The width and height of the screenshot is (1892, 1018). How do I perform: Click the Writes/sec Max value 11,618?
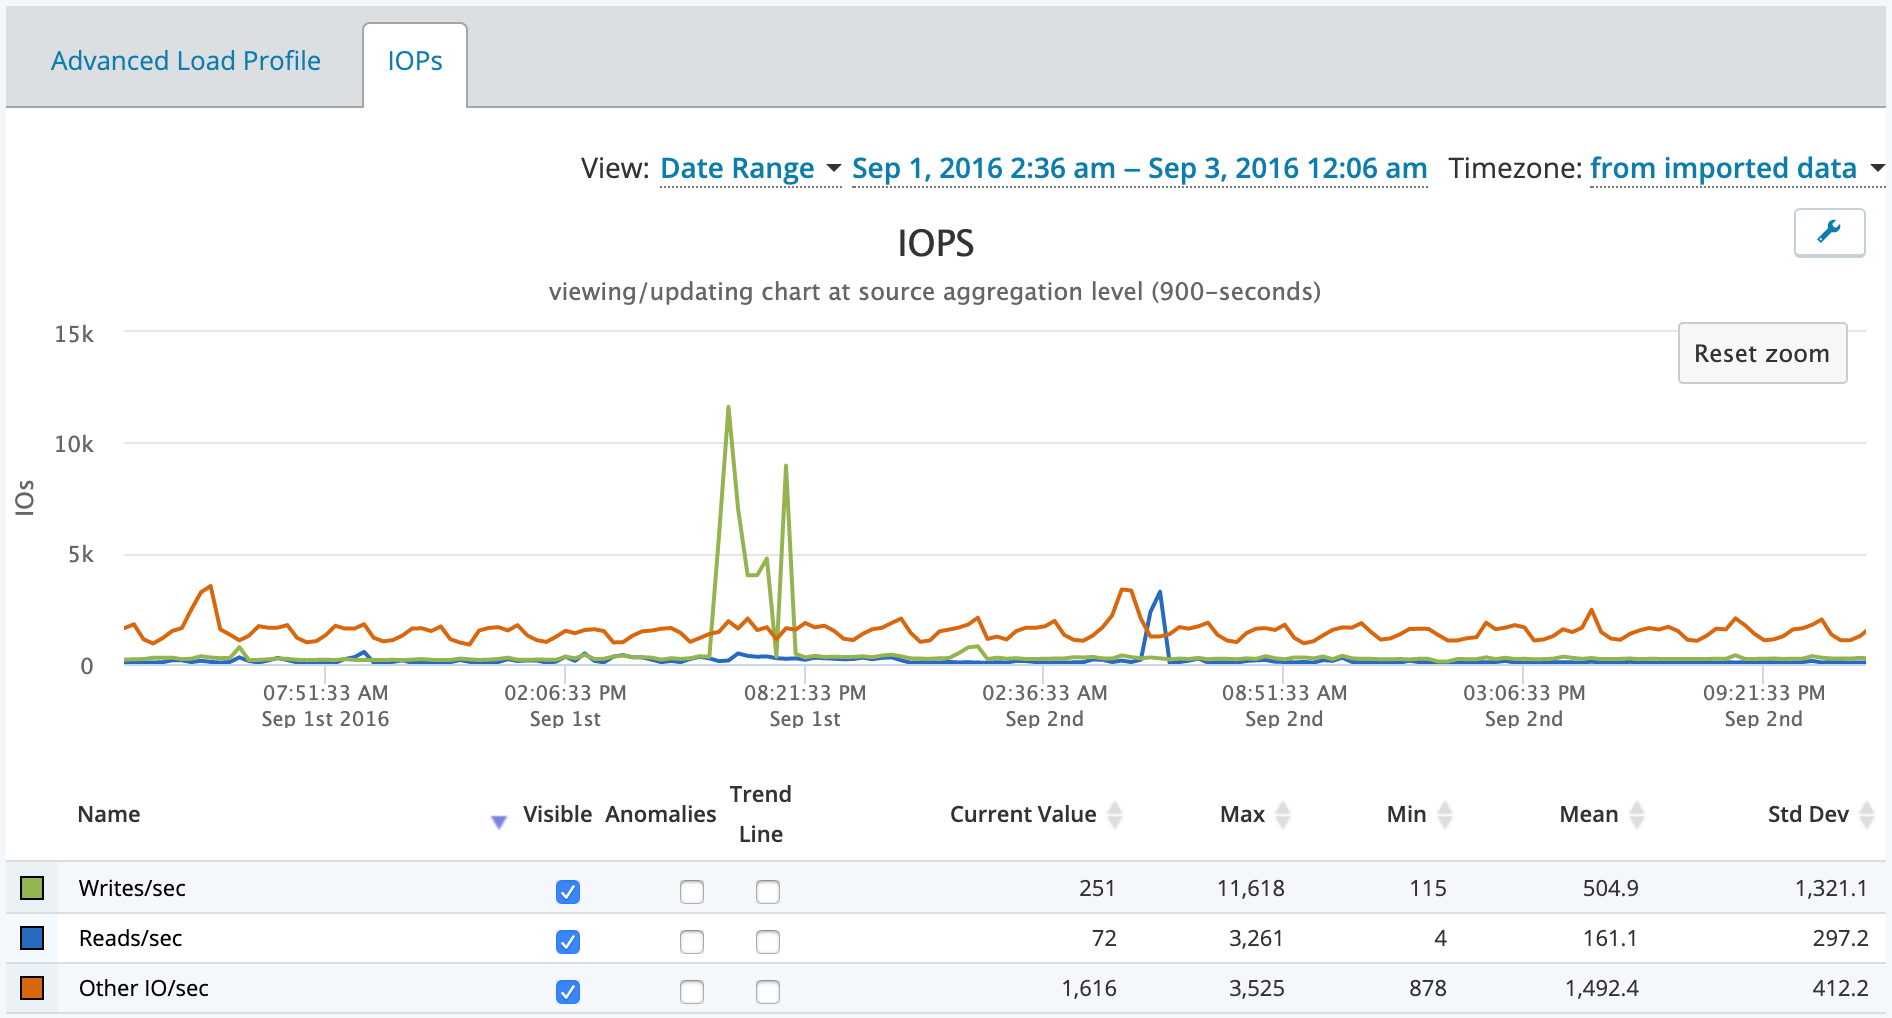point(1250,888)
